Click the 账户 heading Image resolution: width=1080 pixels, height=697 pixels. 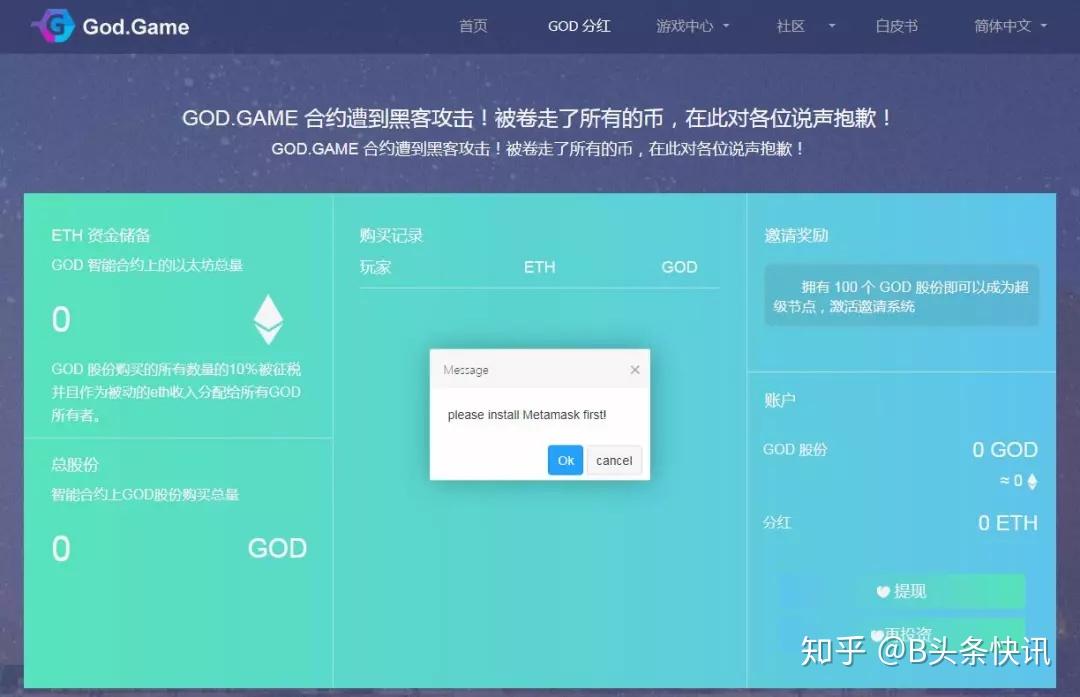point(780,400)
